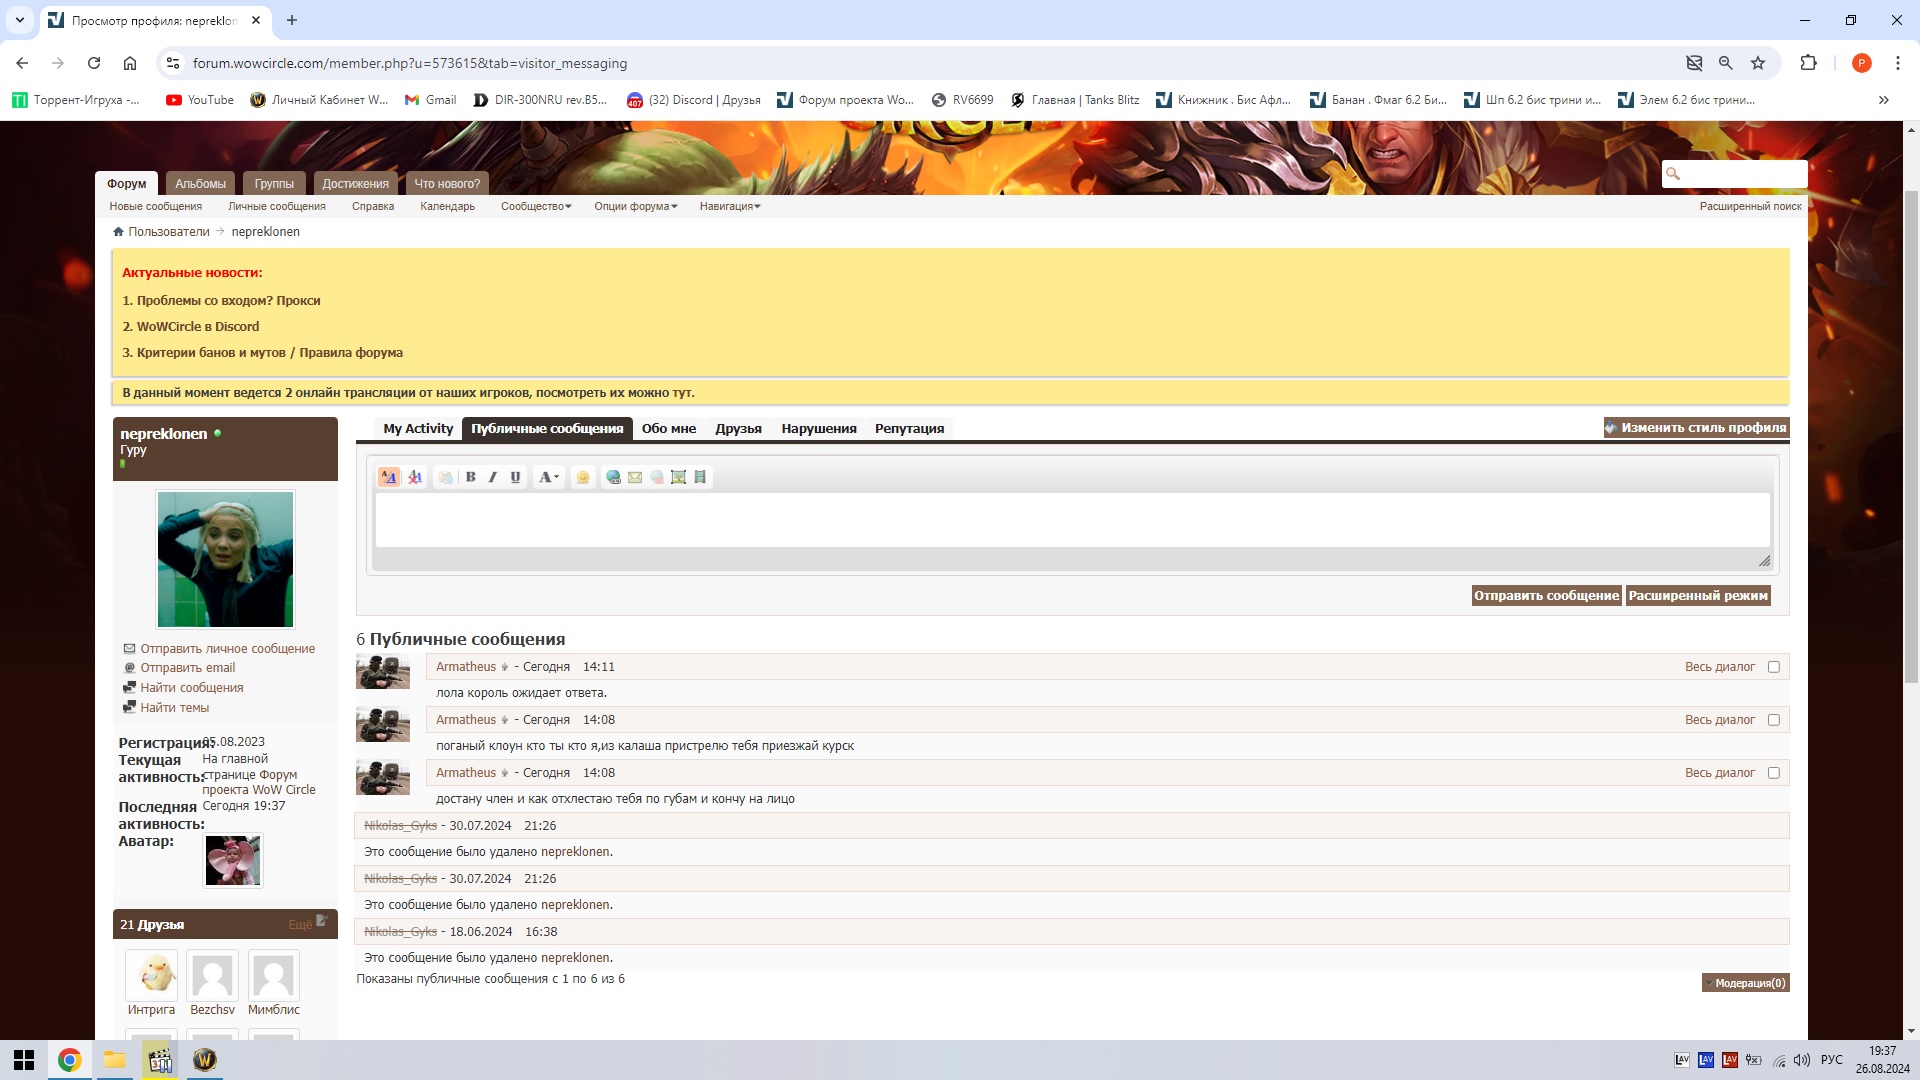1920x1080 pixels.
Task: Open font color dropdown in editor
Action: (548, 477)
